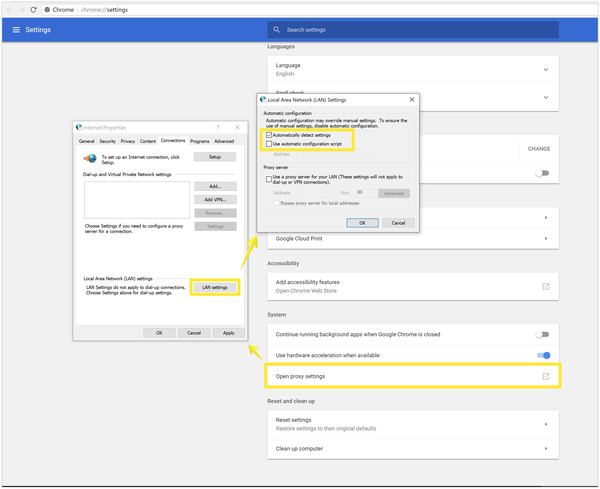Click Cancel in LAN Settings dialog
The height and width of the screenshot is (489, 600).
click(398, 223)
